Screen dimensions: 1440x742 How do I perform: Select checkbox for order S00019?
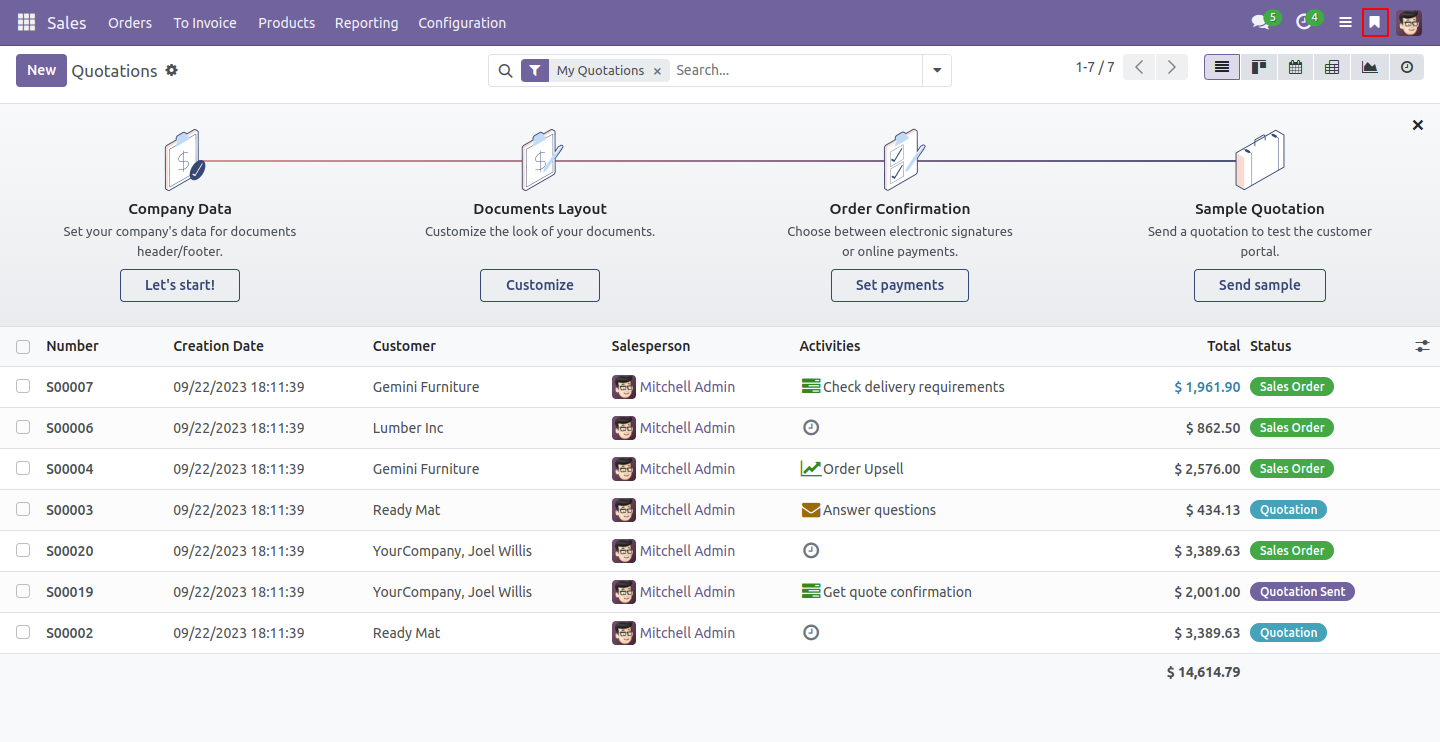(23, 591)
